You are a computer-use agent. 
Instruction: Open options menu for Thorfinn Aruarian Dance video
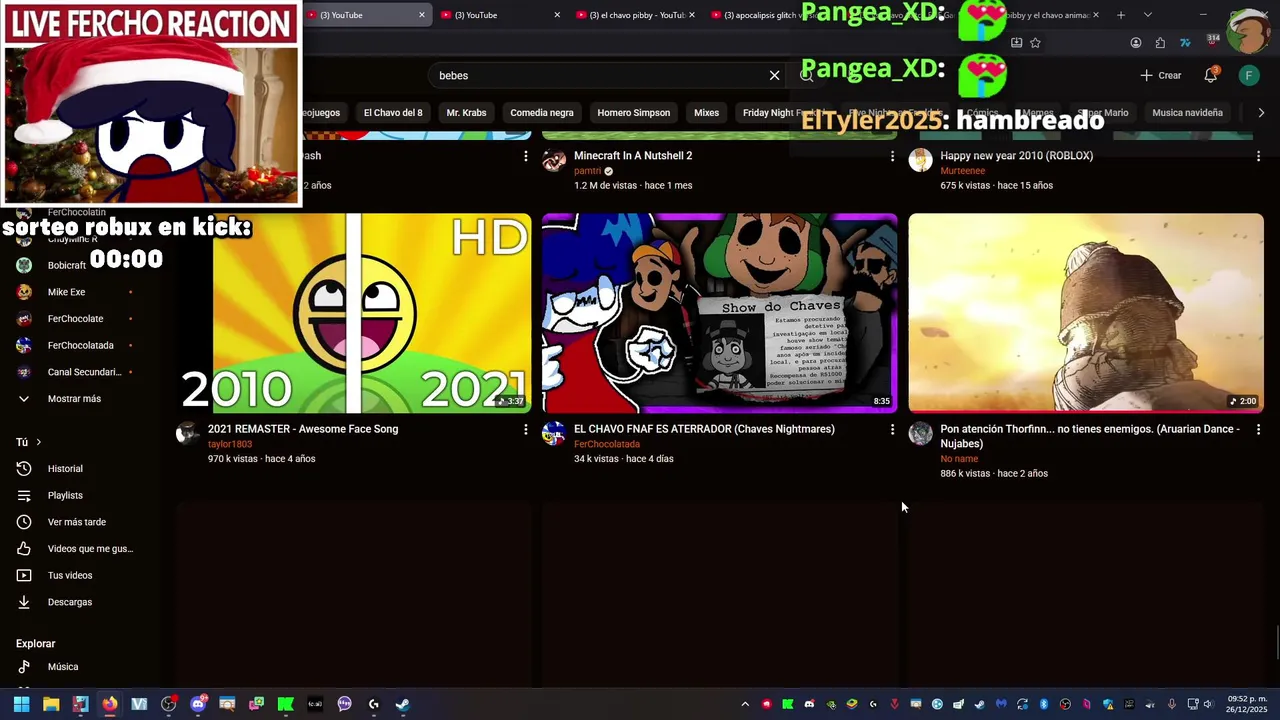click(x=1258, y=429)
